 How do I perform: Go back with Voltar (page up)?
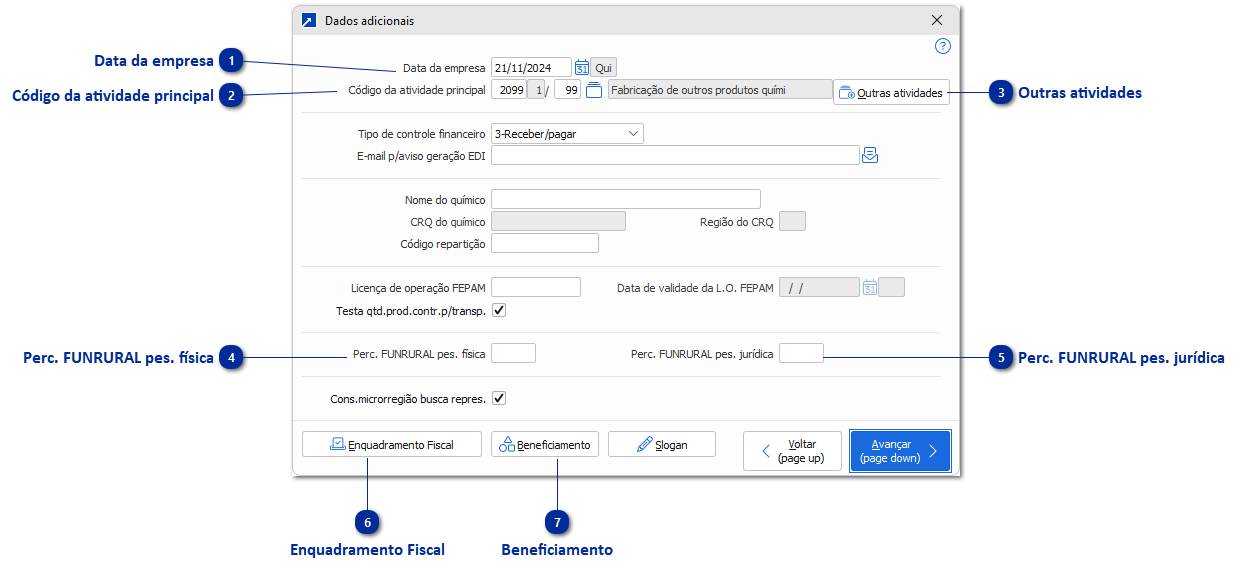click(x=792, y=451)
